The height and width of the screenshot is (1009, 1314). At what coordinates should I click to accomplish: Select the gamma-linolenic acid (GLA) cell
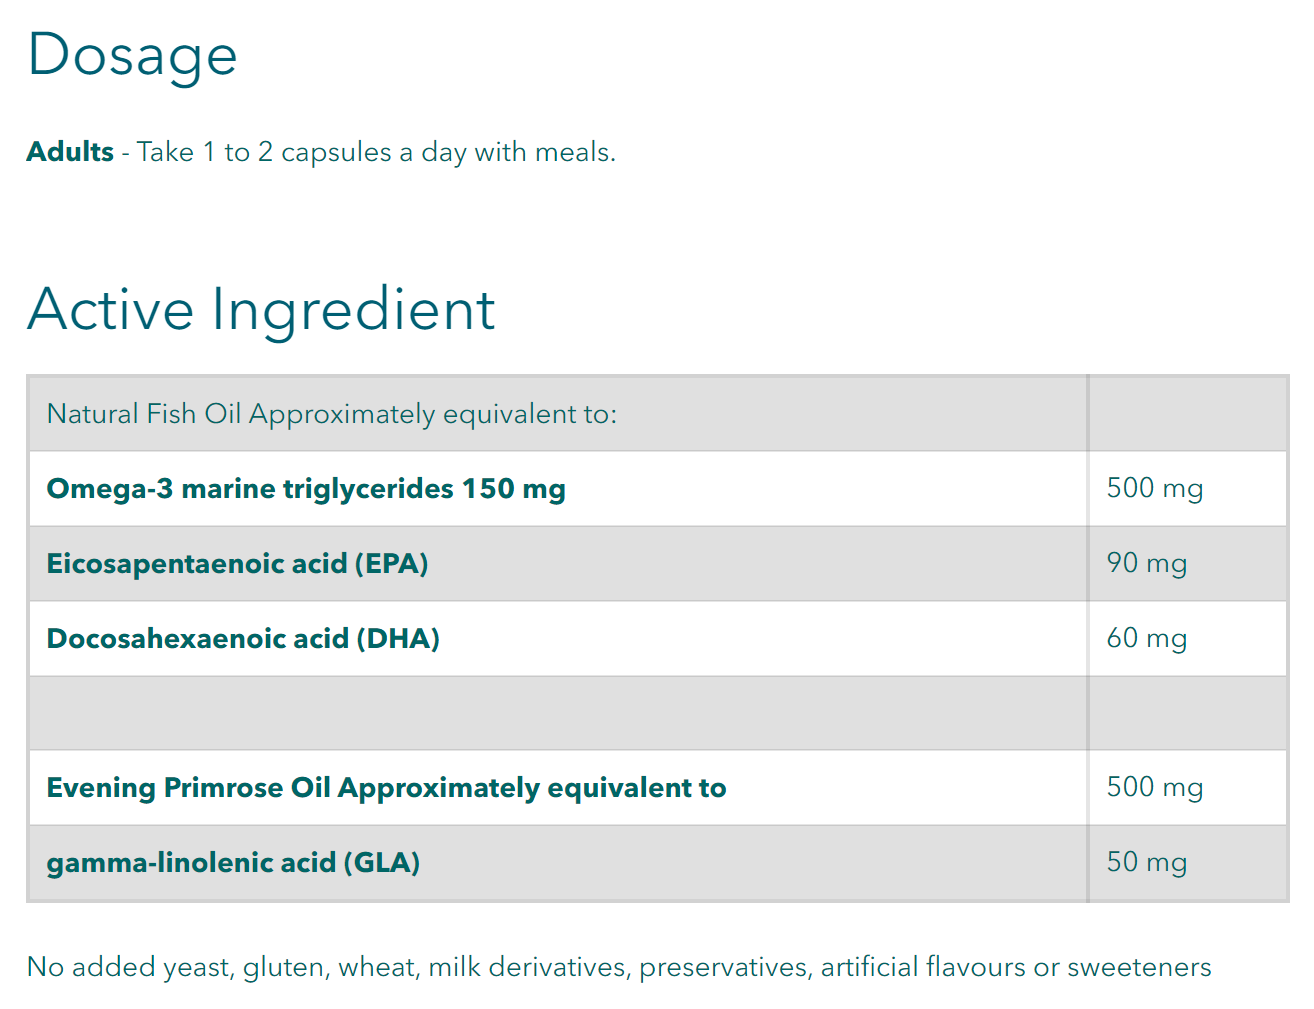(x=233, y=863)
